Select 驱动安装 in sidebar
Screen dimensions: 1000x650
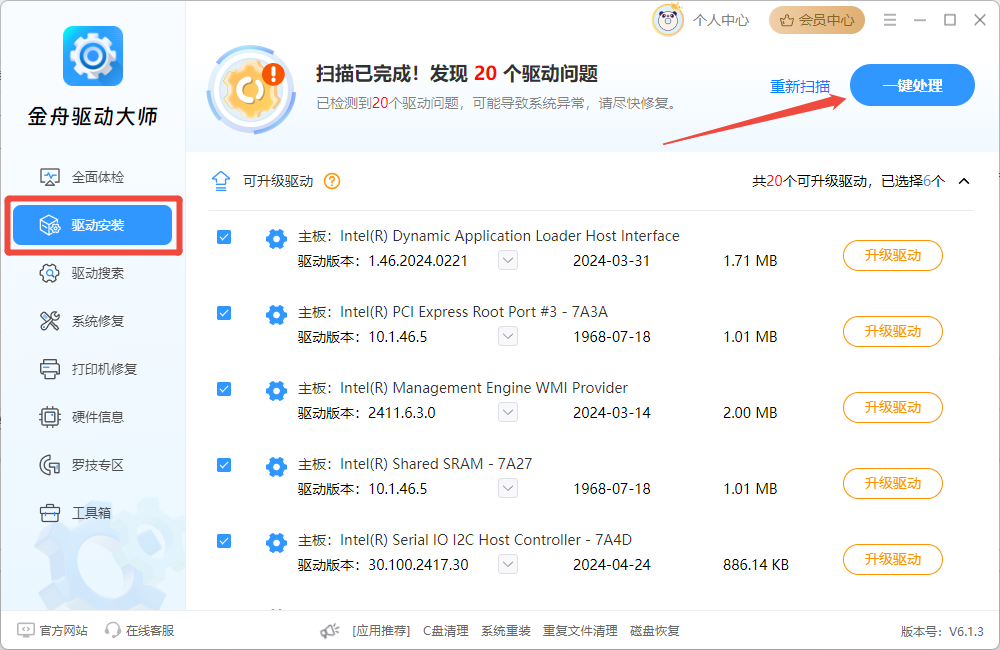[x=92, y=225]
